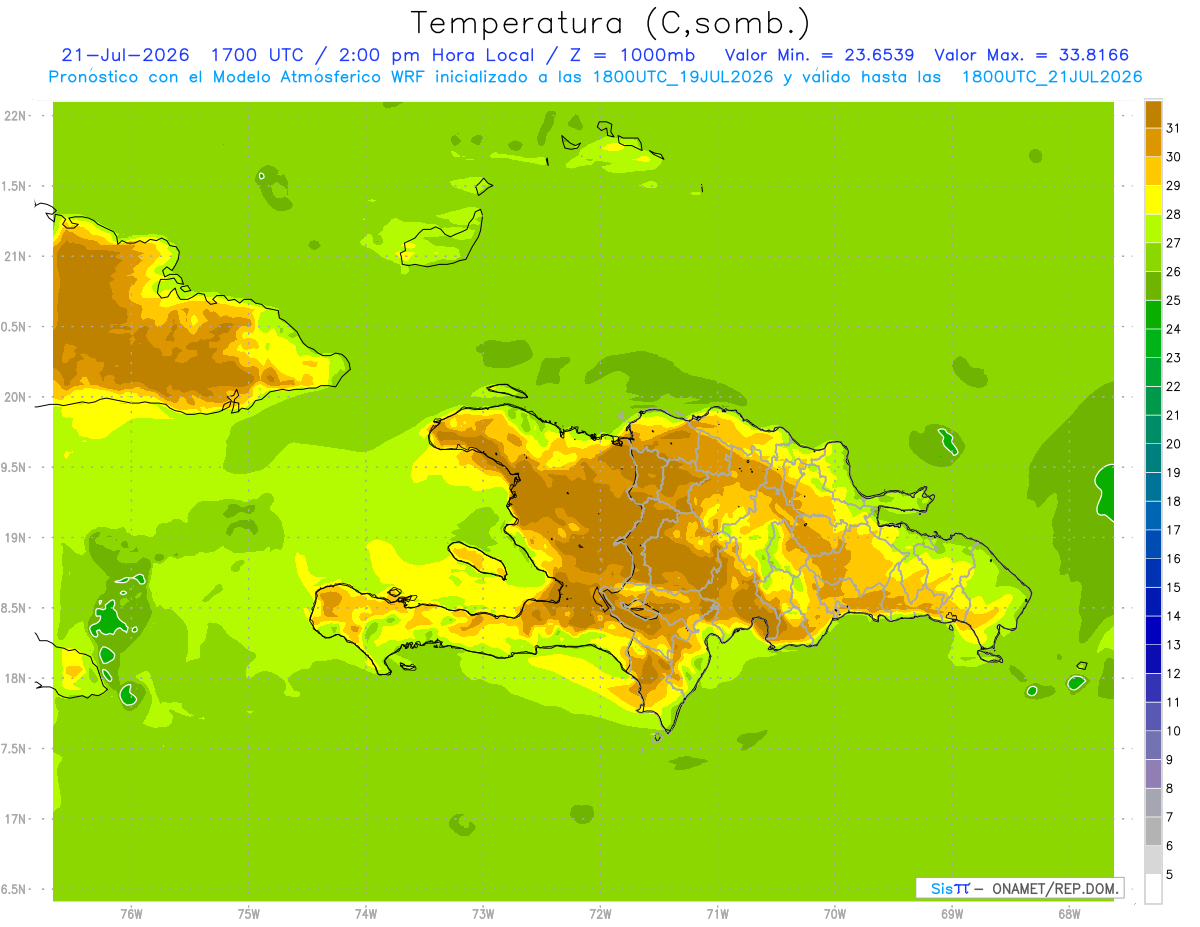The width and height of the screenshot is (1200, 927).
Task: Select the '1800UTC_21JUL2026' valid-until timestamp
Action: pos(1052,77)
